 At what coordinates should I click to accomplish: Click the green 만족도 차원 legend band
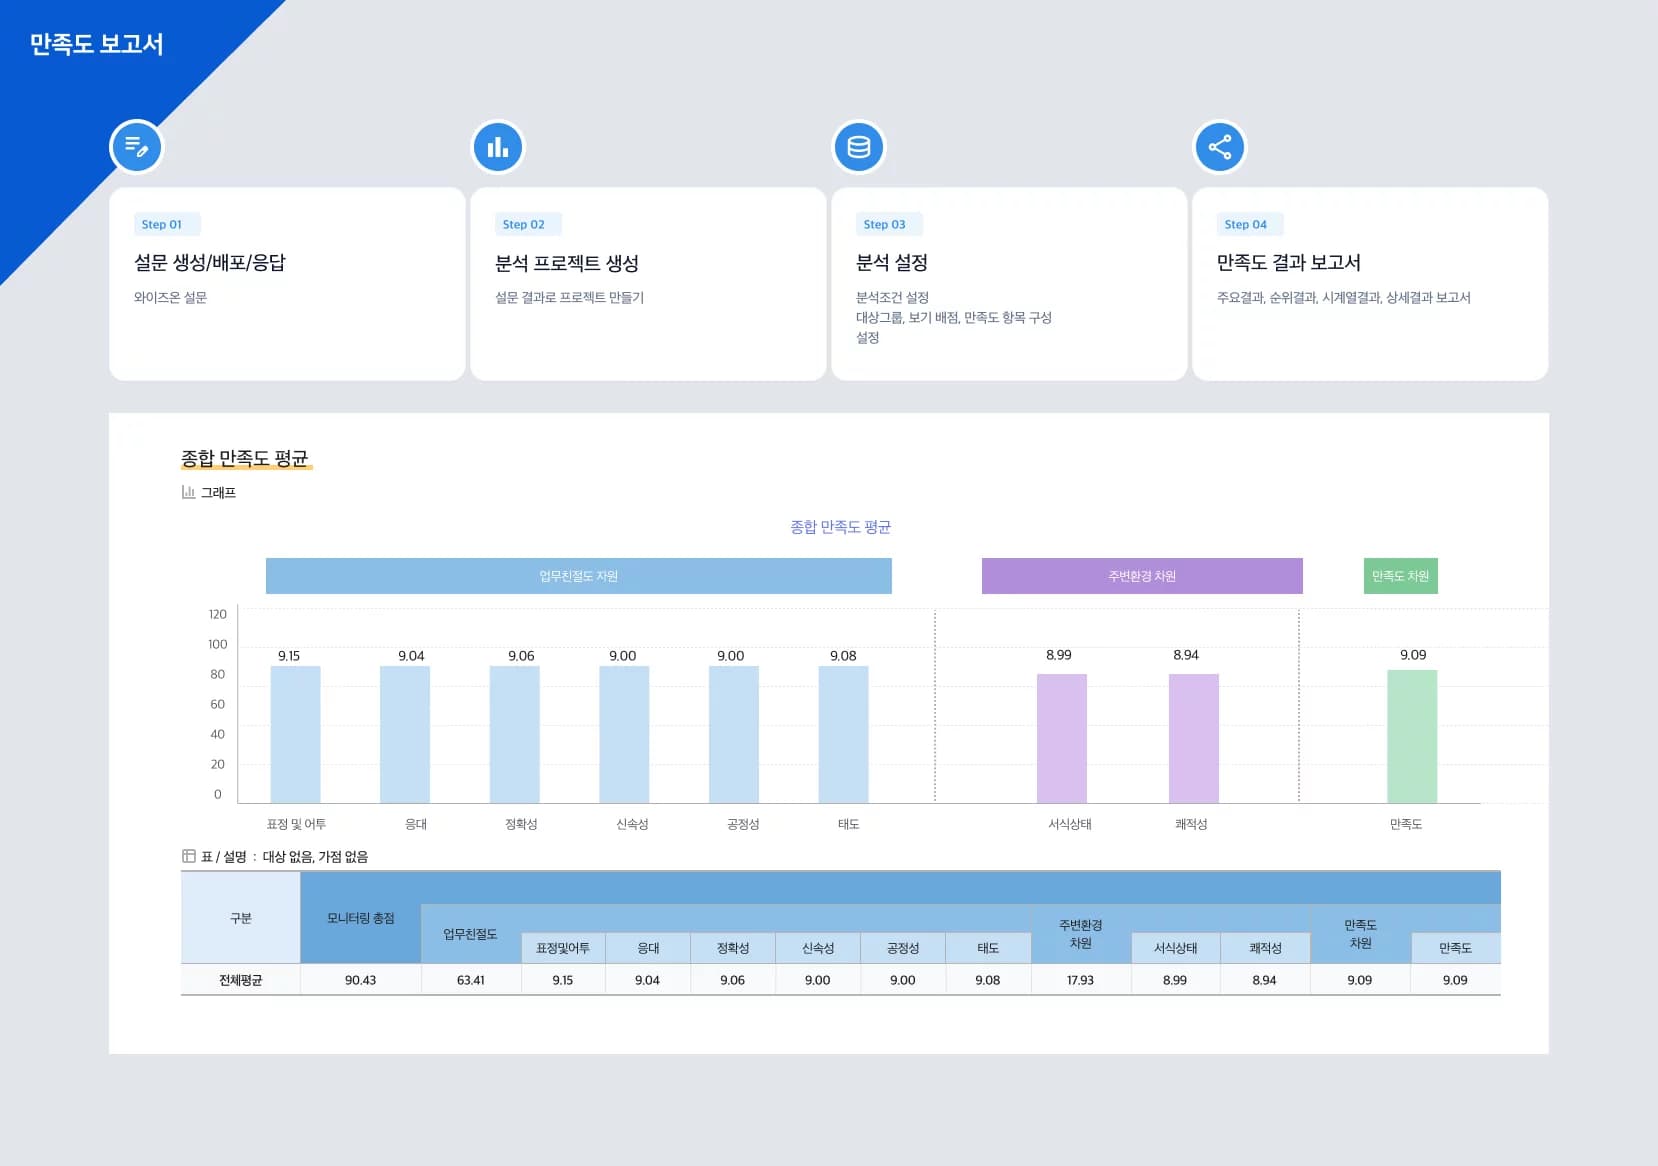click(1400, 576)
